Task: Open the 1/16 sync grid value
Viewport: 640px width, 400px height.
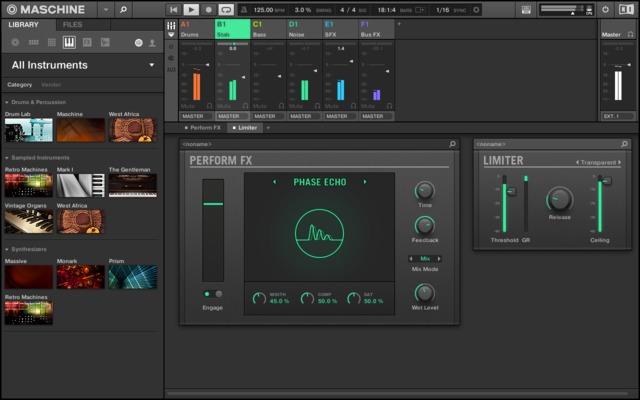Action: 443,10
